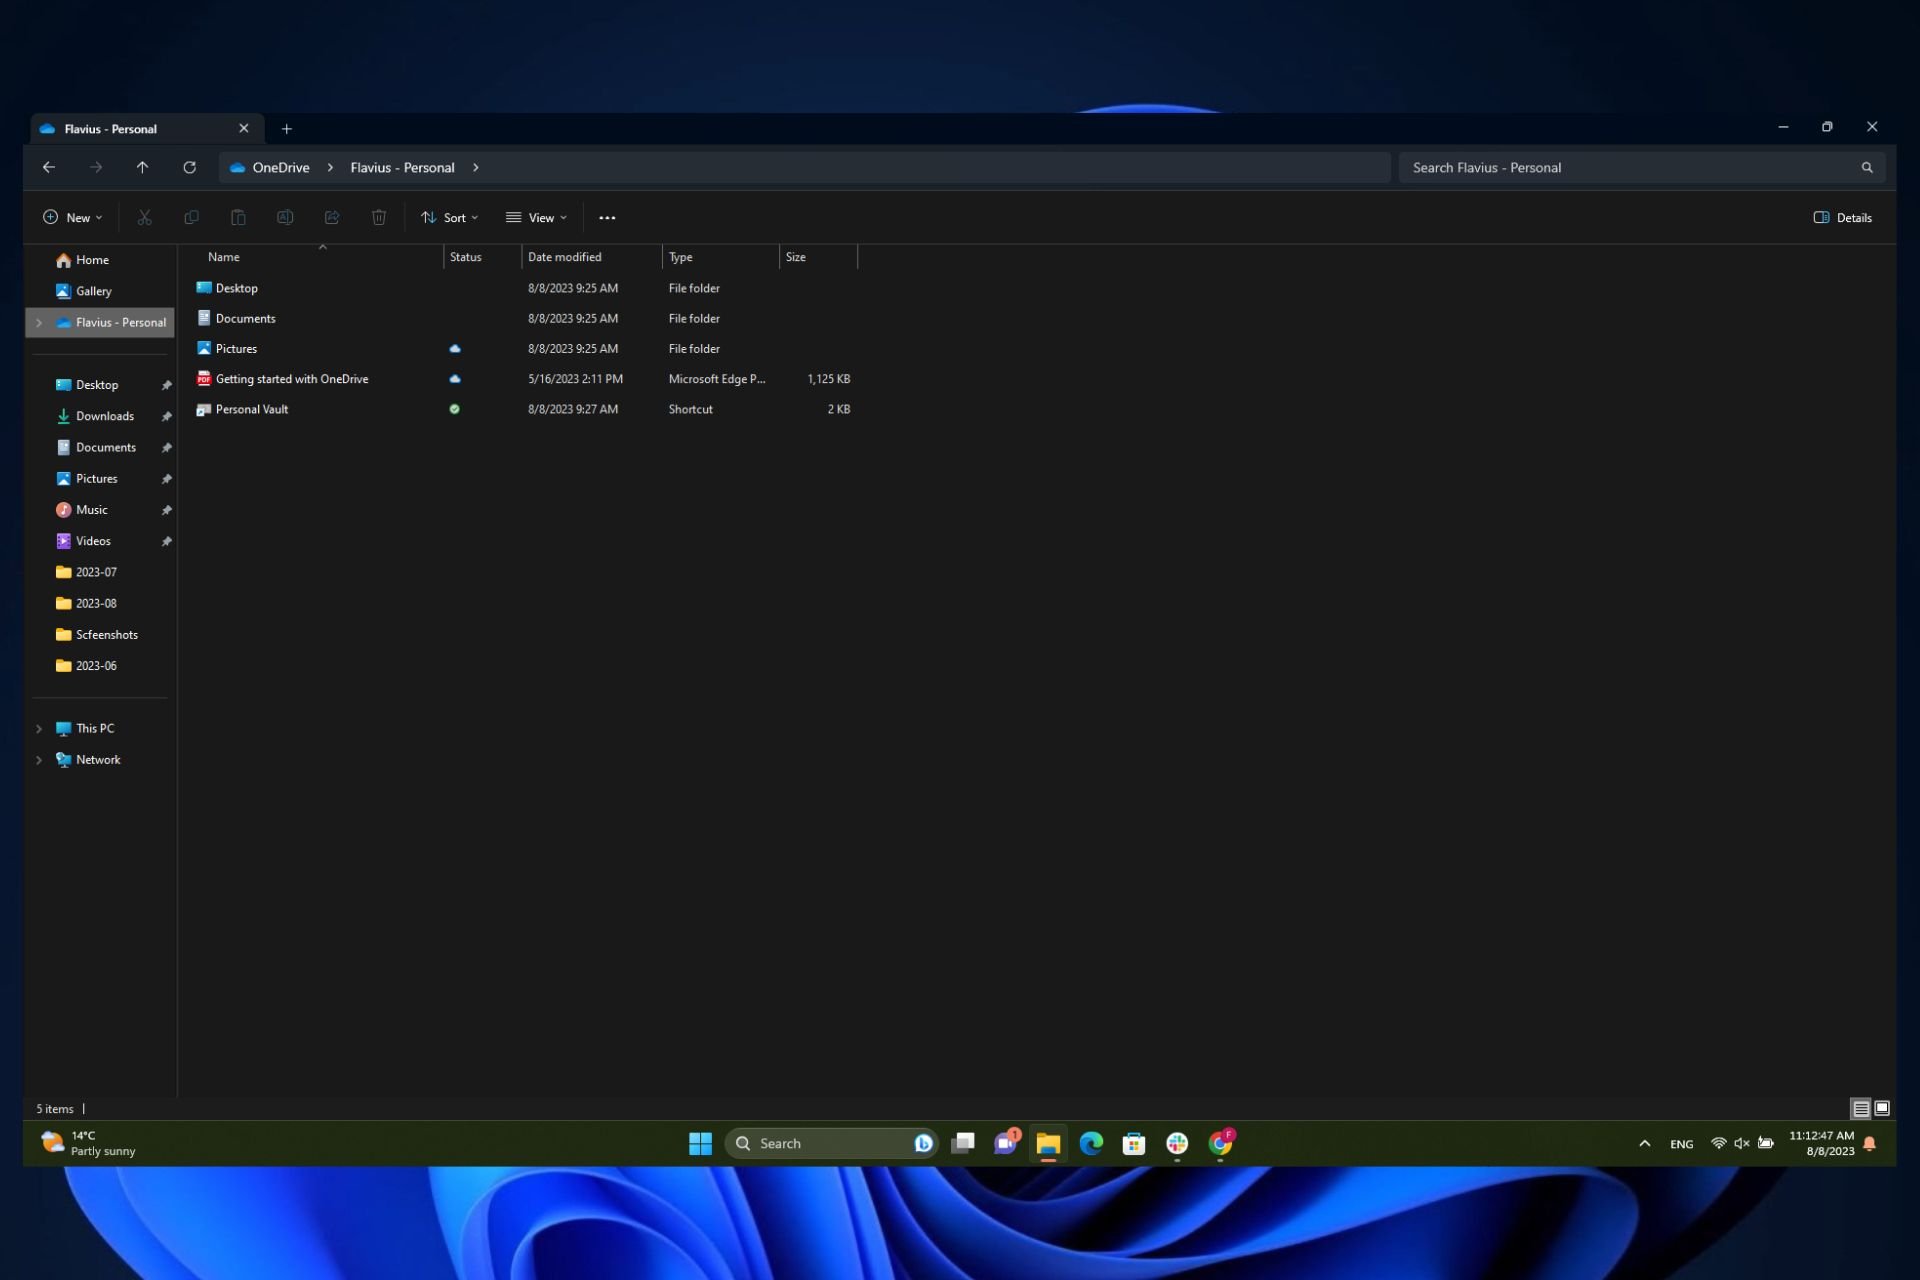Open Microsoft Edge from taskbar
The height and width of the screenshot is (1280, 1920).
(x=1091, y=1143)
